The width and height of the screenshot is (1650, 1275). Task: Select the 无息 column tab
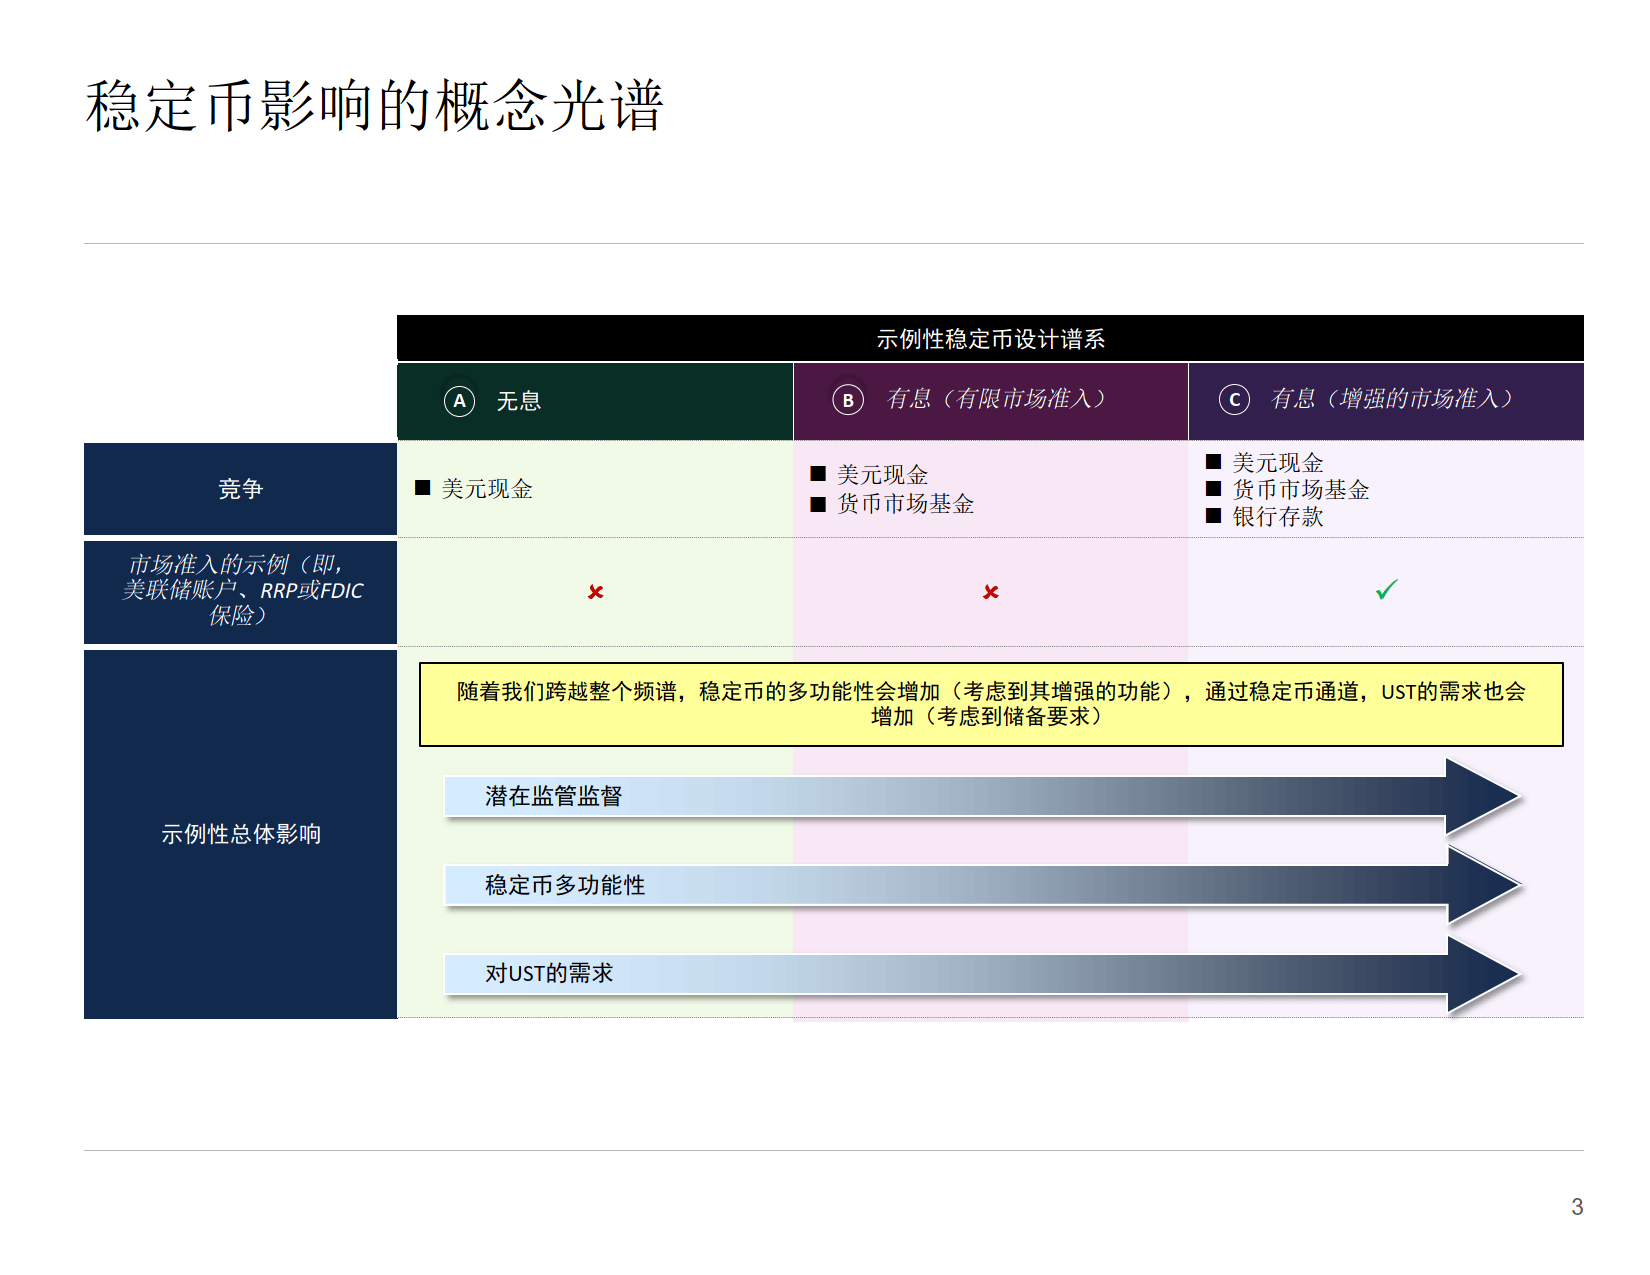[x=594, y=400]
